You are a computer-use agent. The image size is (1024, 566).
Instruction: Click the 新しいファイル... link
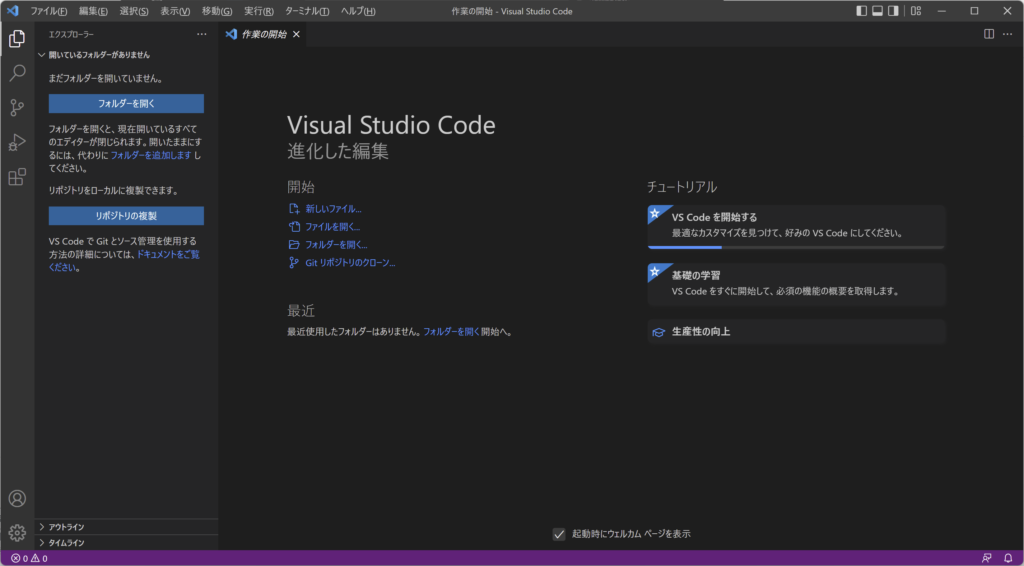coord(334,209)
